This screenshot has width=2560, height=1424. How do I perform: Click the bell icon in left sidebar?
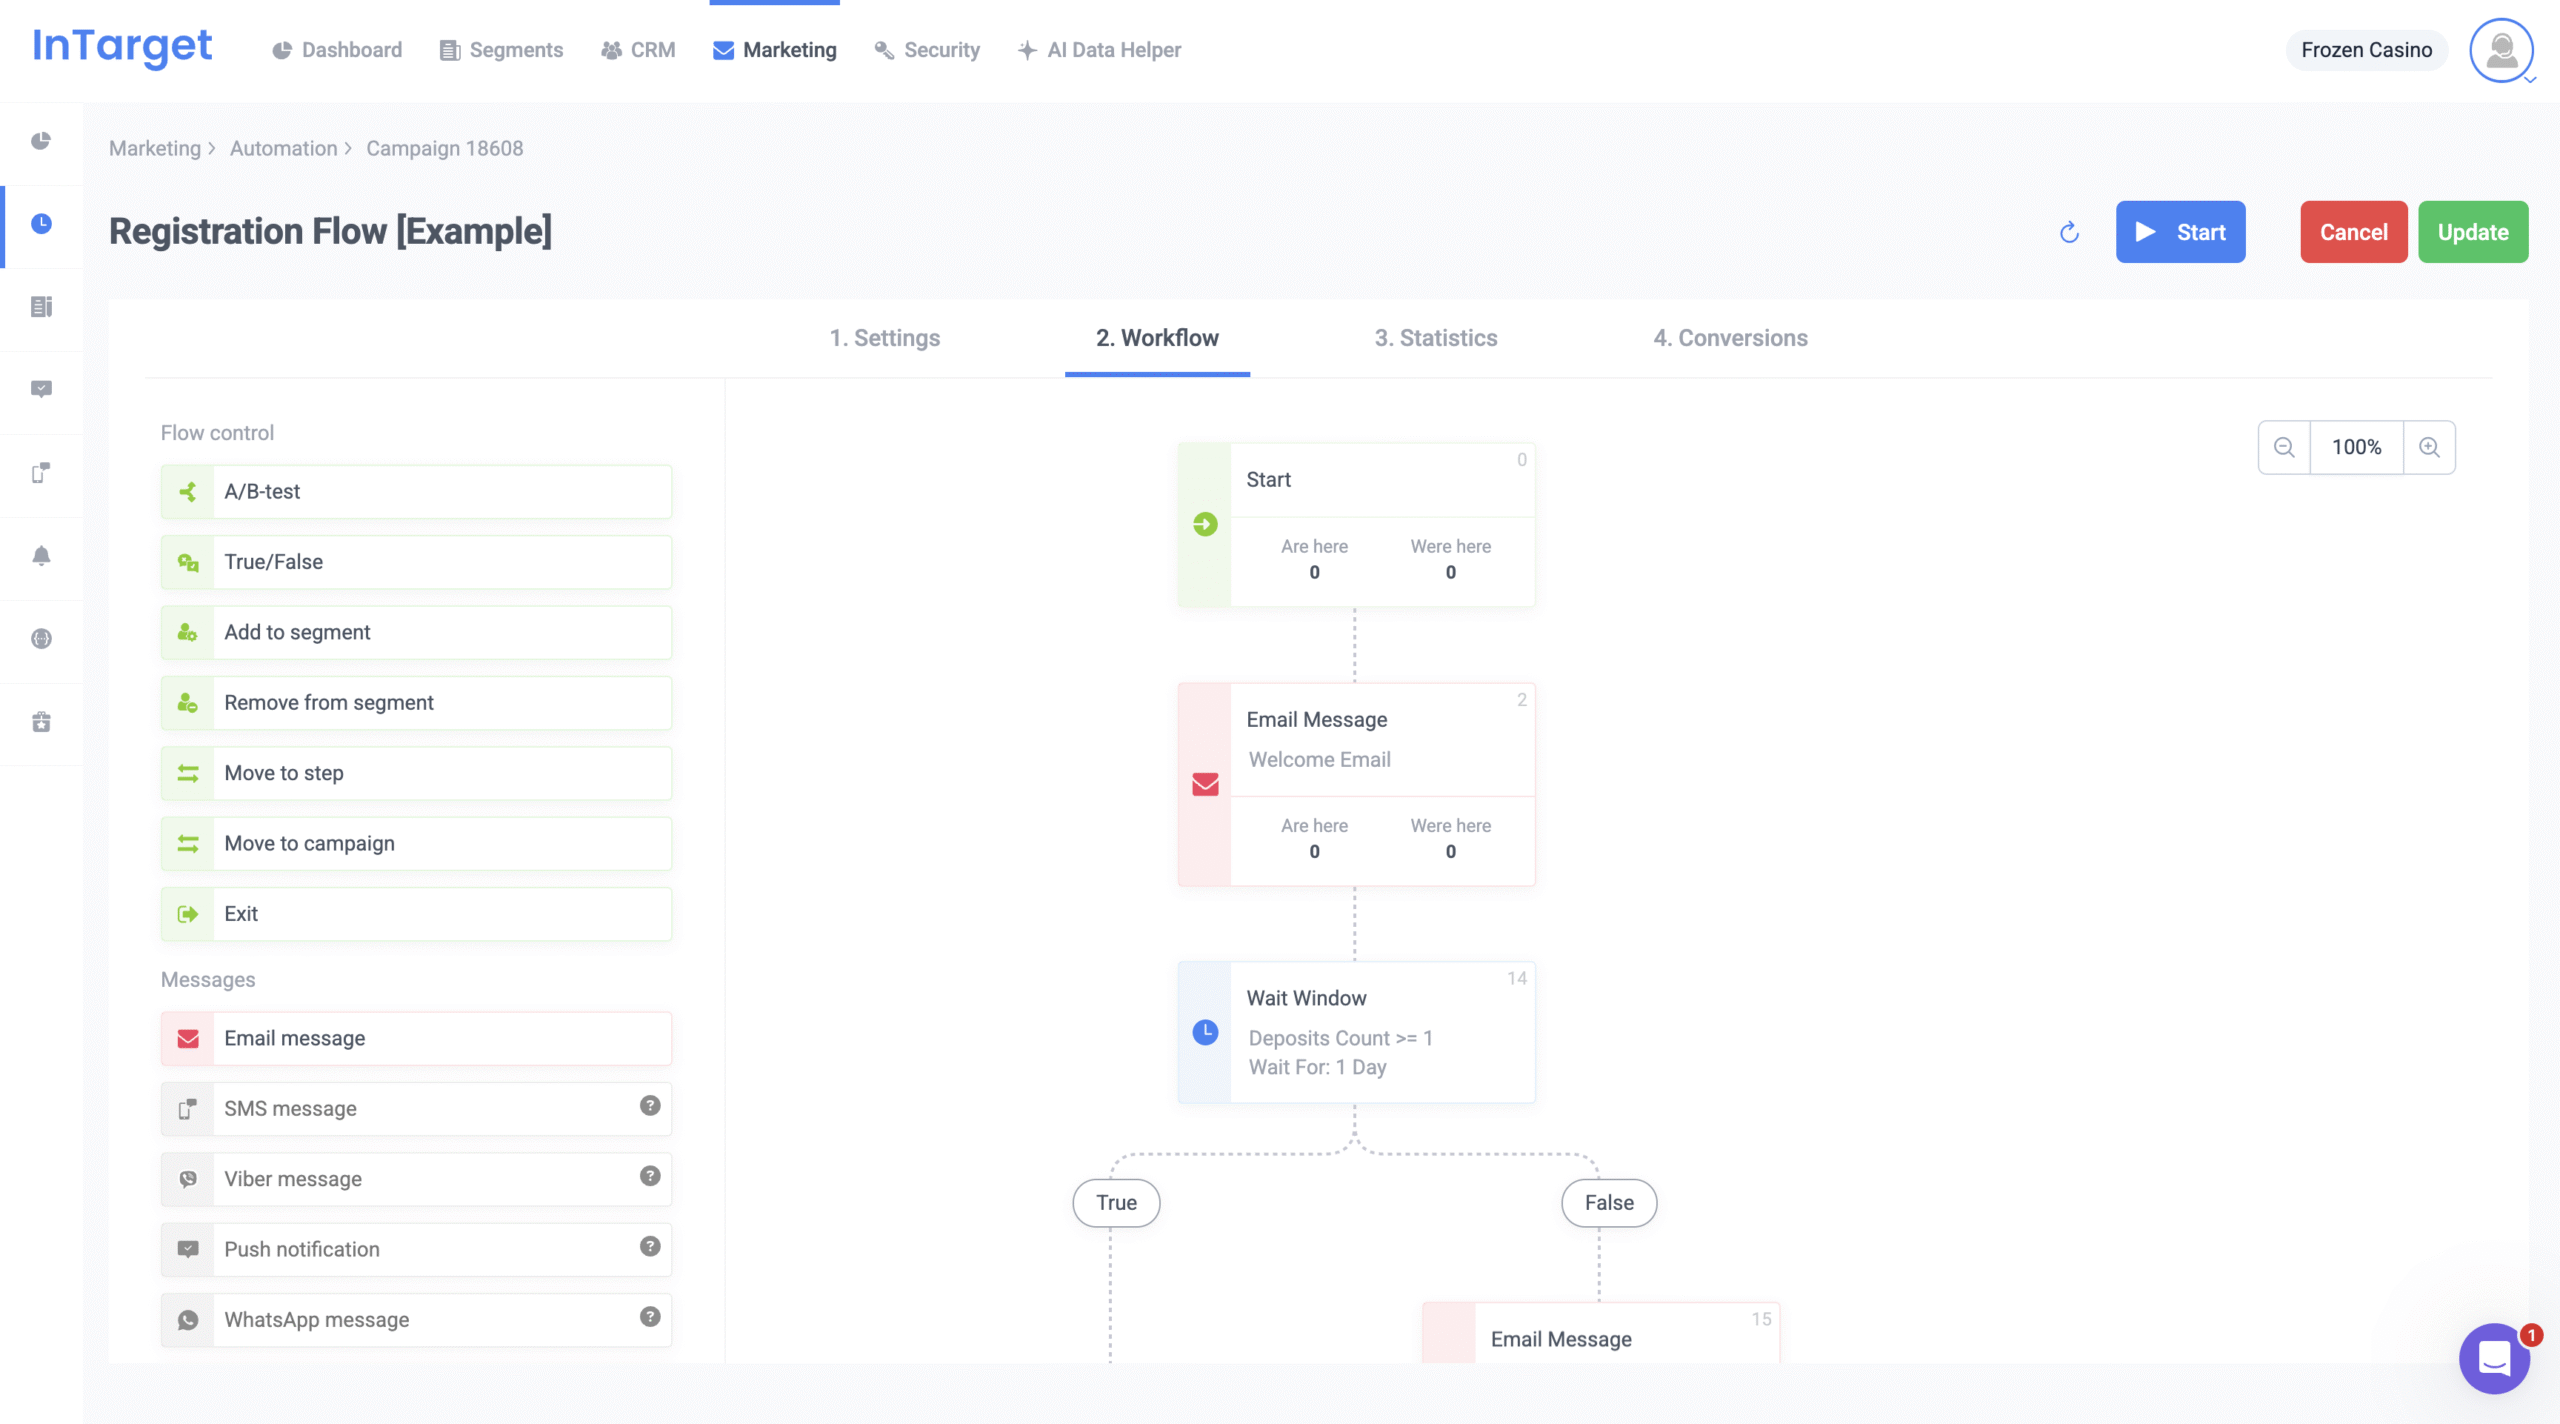pos(41,556)
